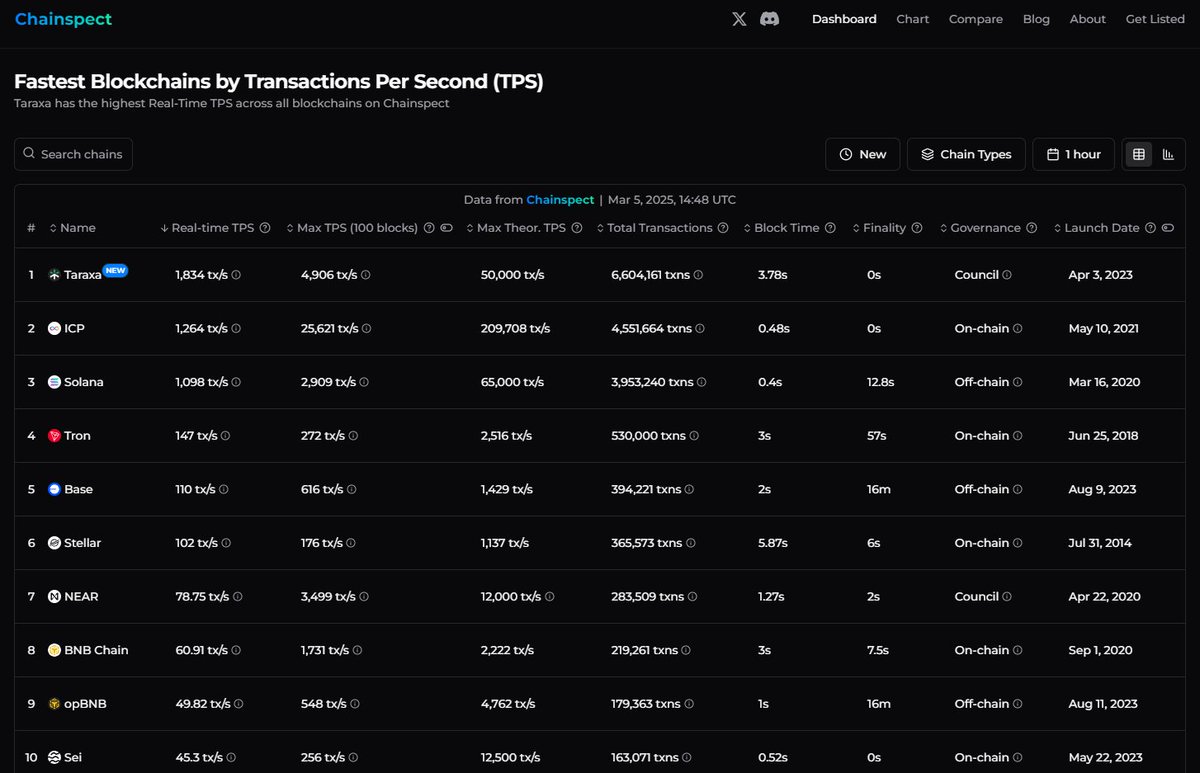Open help icon beside Block Time header
The width and height of the screenshot is (1200, 773).
(830, 228)
